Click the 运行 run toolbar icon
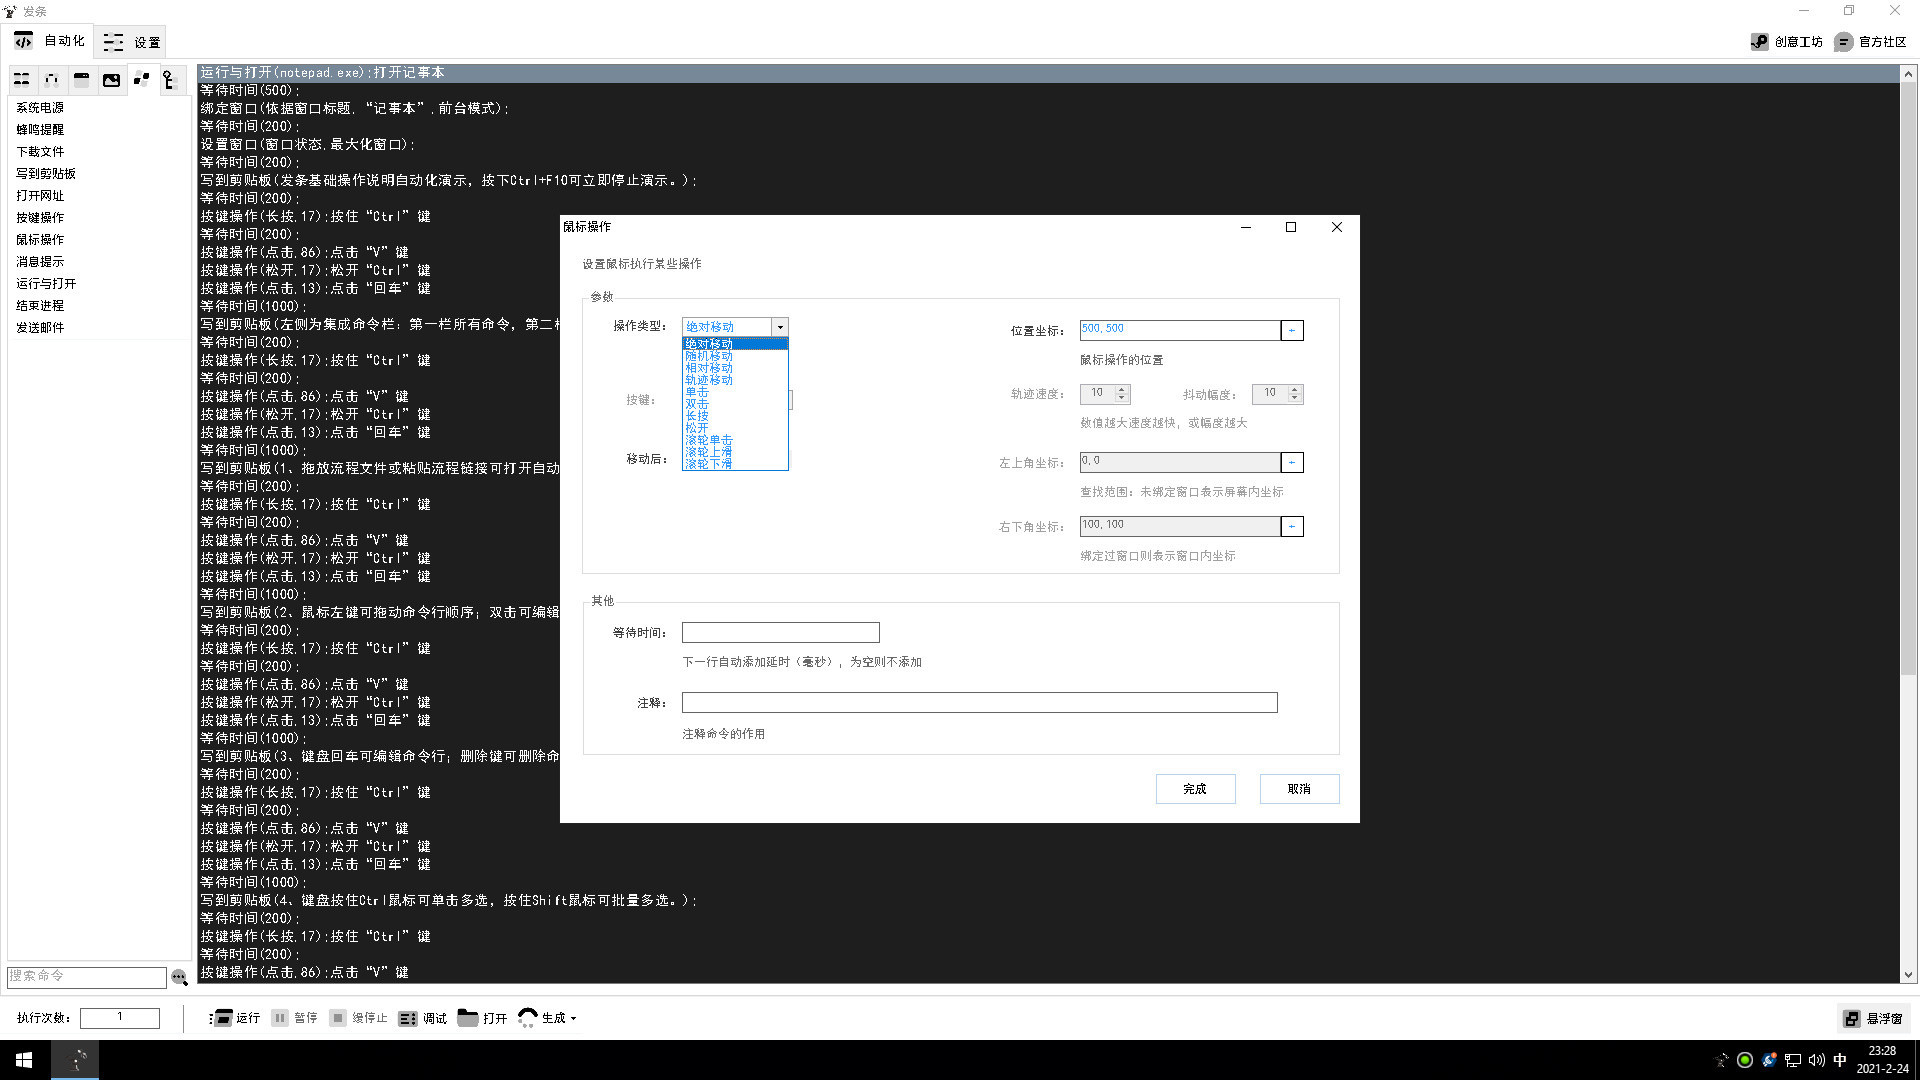This screenshot has width=1920, height=1080. click(222, 1018)
